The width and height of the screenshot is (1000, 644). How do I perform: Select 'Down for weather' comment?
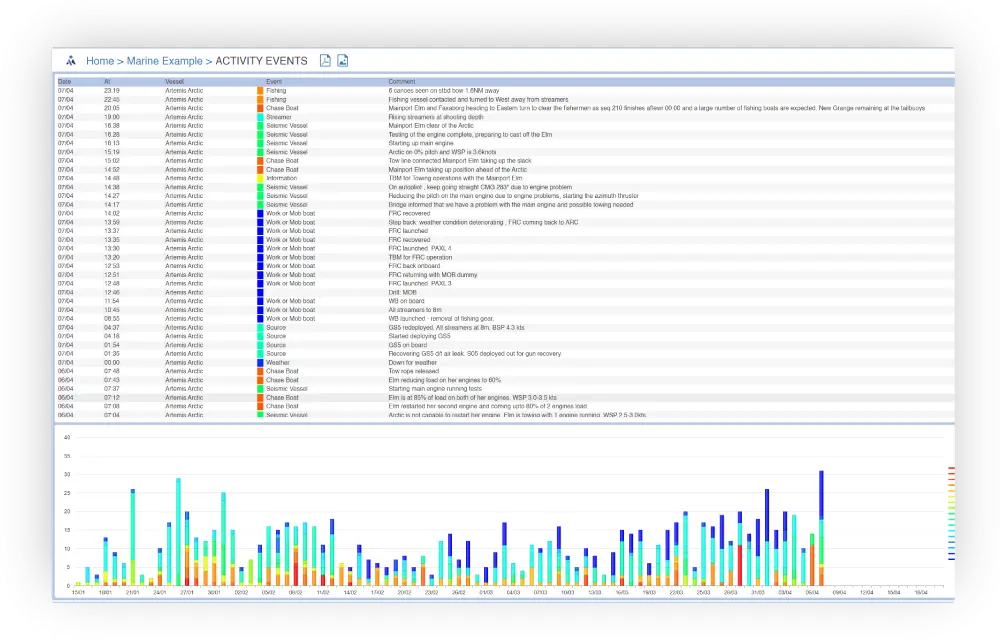(413, 363)
